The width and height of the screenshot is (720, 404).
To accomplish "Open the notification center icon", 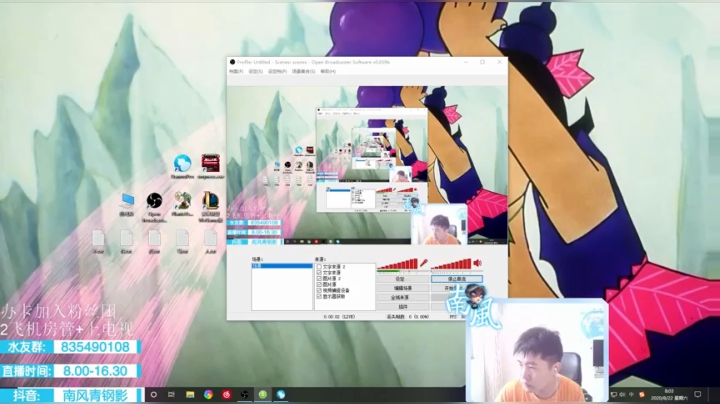I will [698, 394].
